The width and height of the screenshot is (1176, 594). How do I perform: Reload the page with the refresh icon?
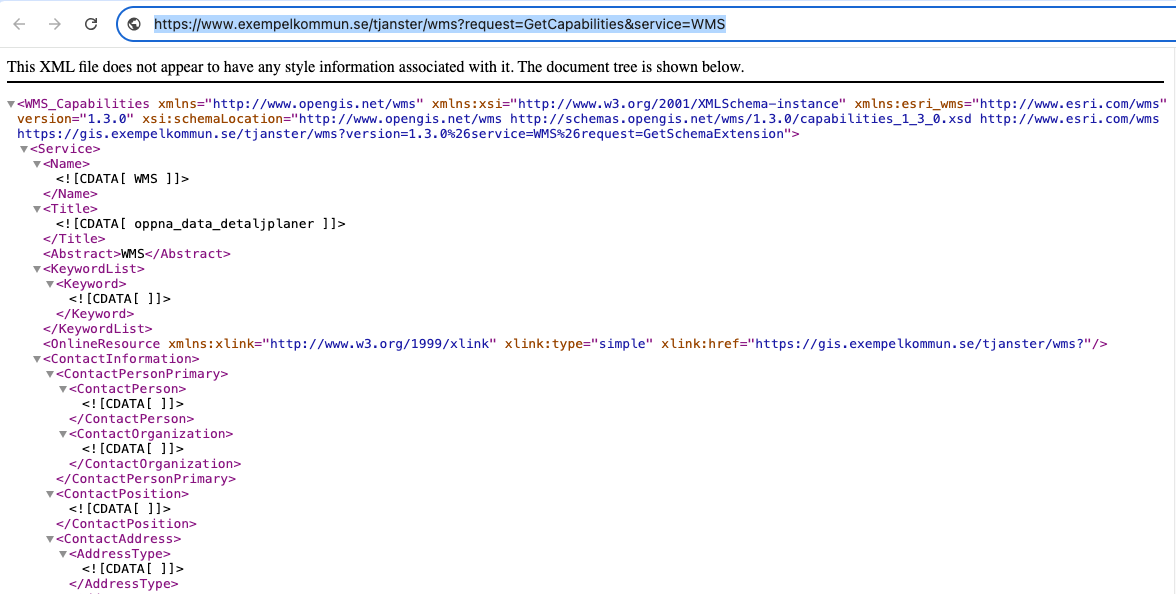point(91,24)
